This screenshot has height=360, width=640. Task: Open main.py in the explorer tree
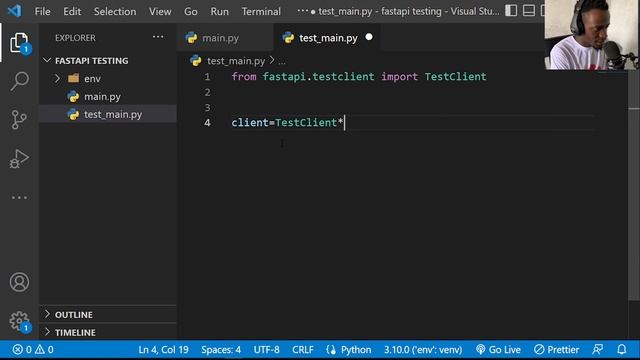click(109, 96)
